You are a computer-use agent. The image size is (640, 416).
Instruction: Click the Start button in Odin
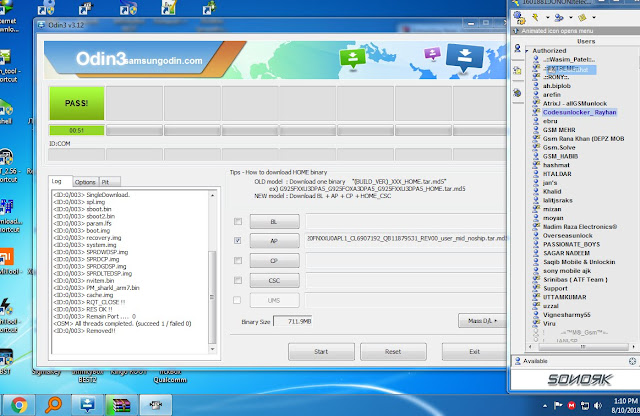click(321, 351)
